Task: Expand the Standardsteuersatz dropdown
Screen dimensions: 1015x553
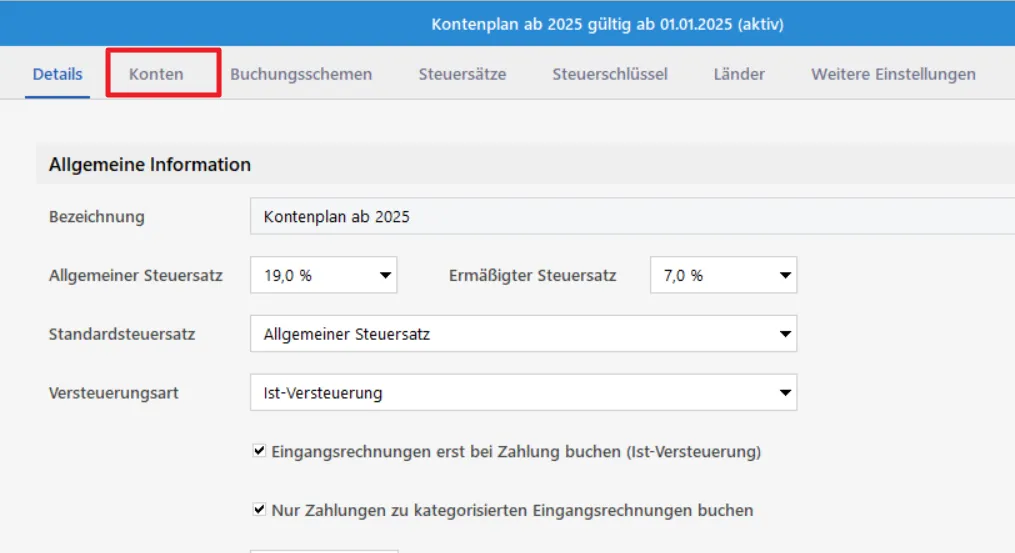Action: click(x=523, y=334)
